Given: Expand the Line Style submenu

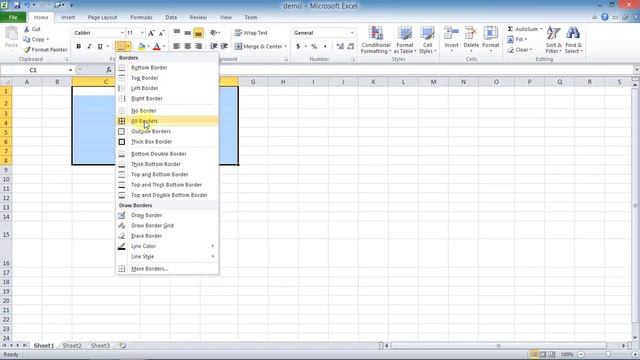Looking at the screenshot, I should [167, 257].
